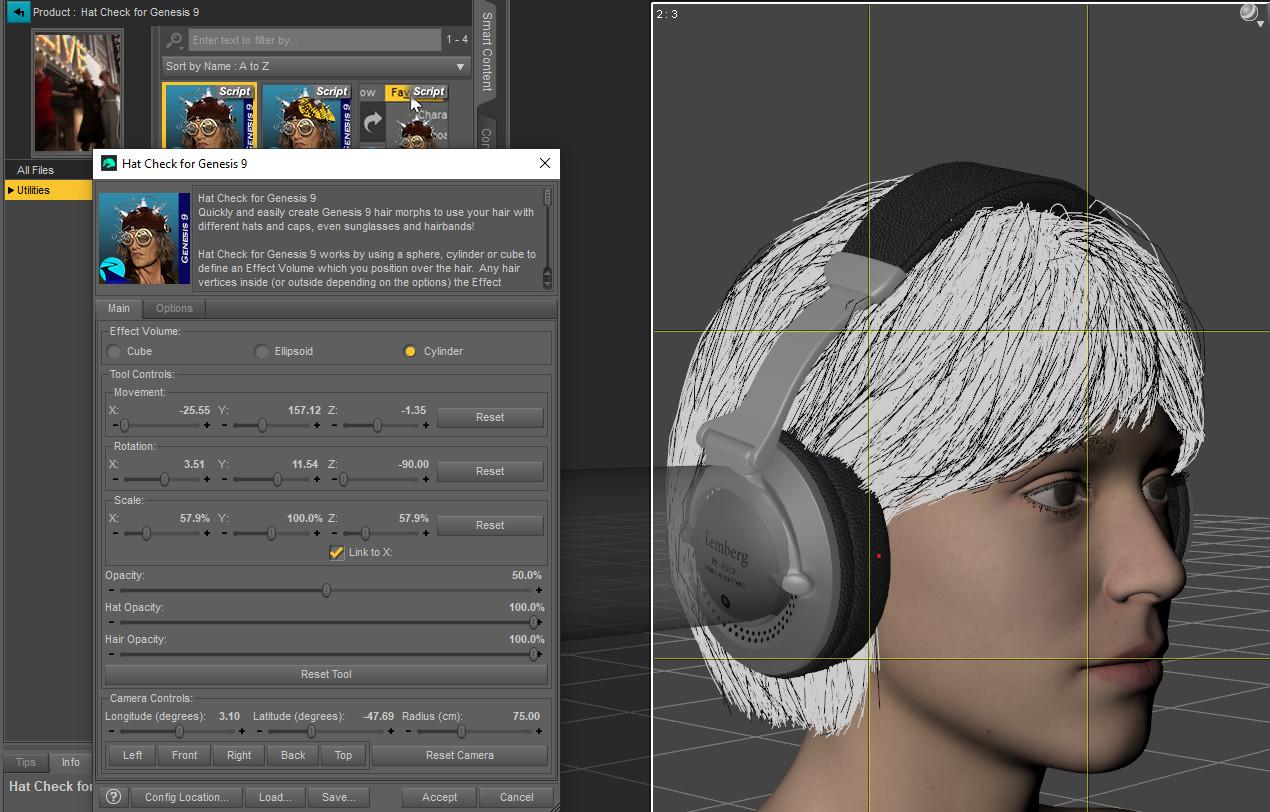Increase Longitude with its plus icon
The image size is (1270, 812).
[x=242, y=731]
